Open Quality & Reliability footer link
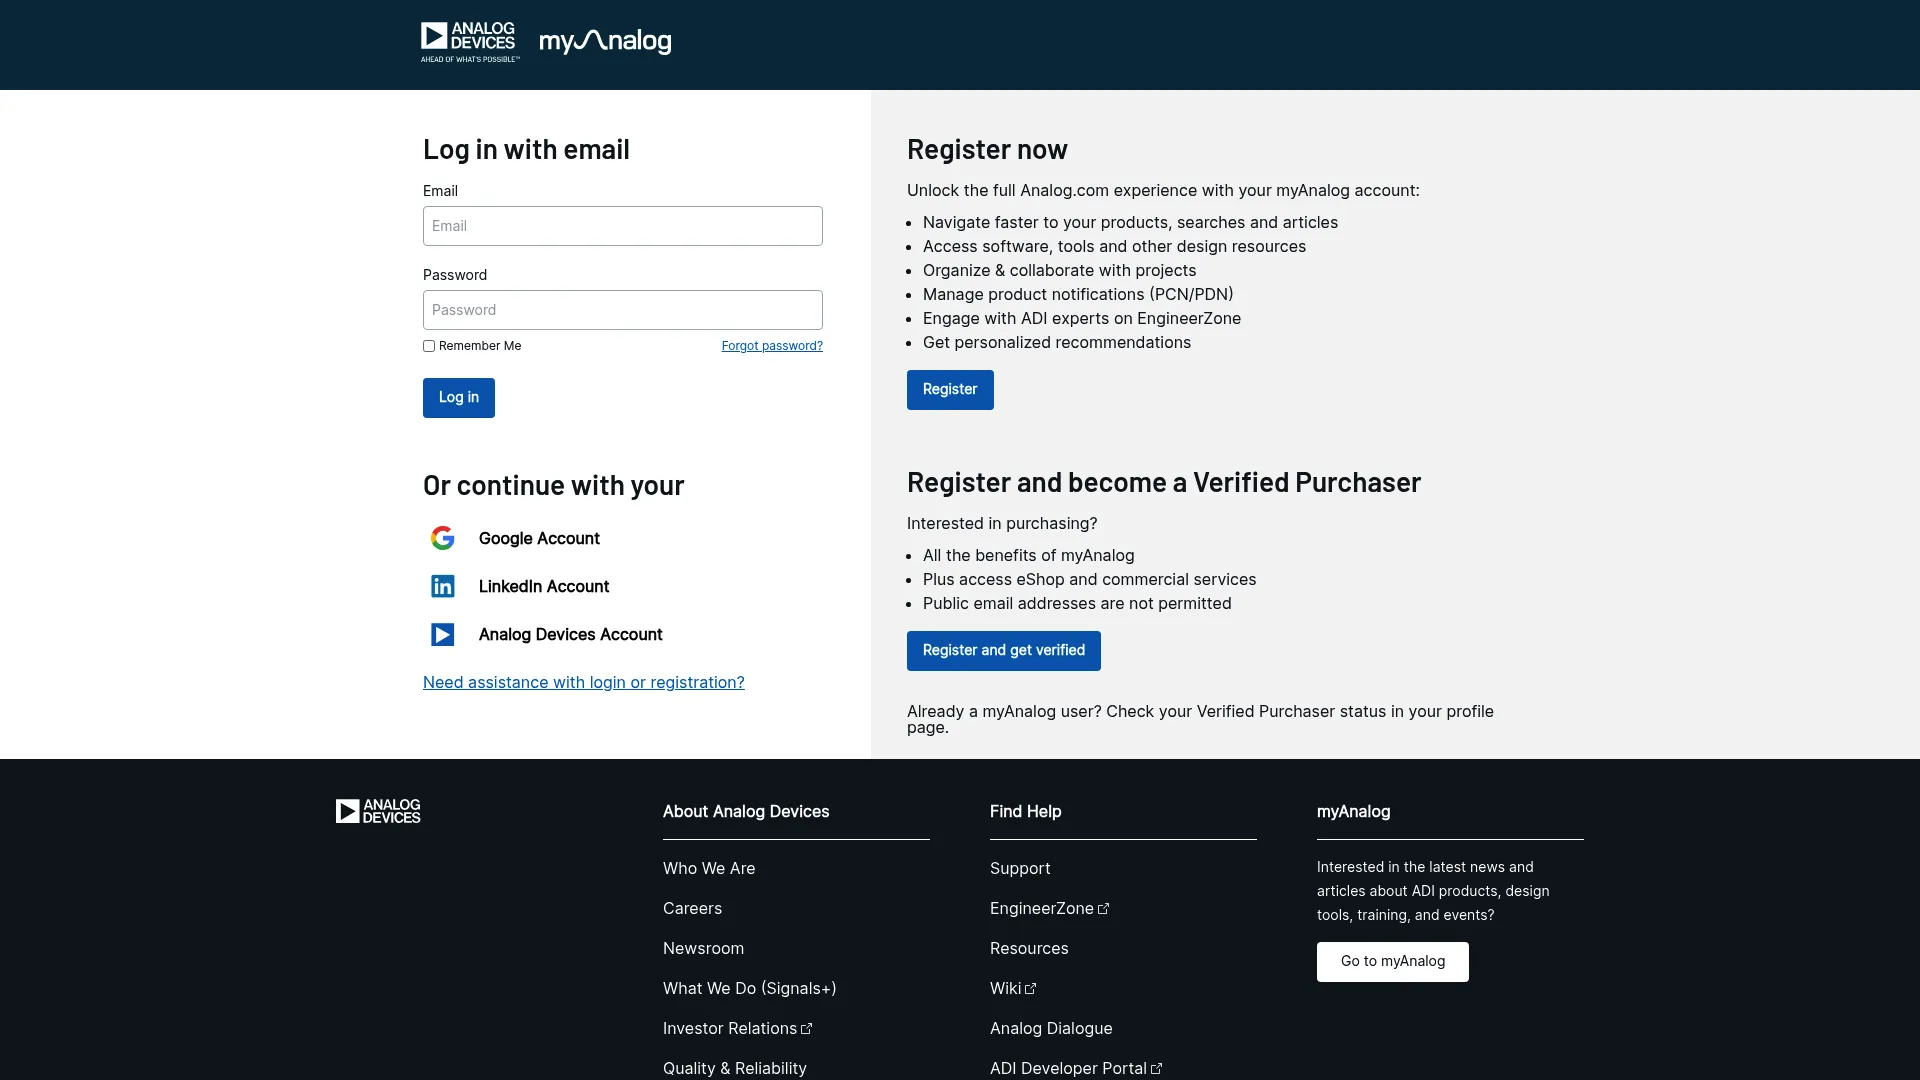This screenshot has height=1080, width=1920. click(x=735, y=1069)
